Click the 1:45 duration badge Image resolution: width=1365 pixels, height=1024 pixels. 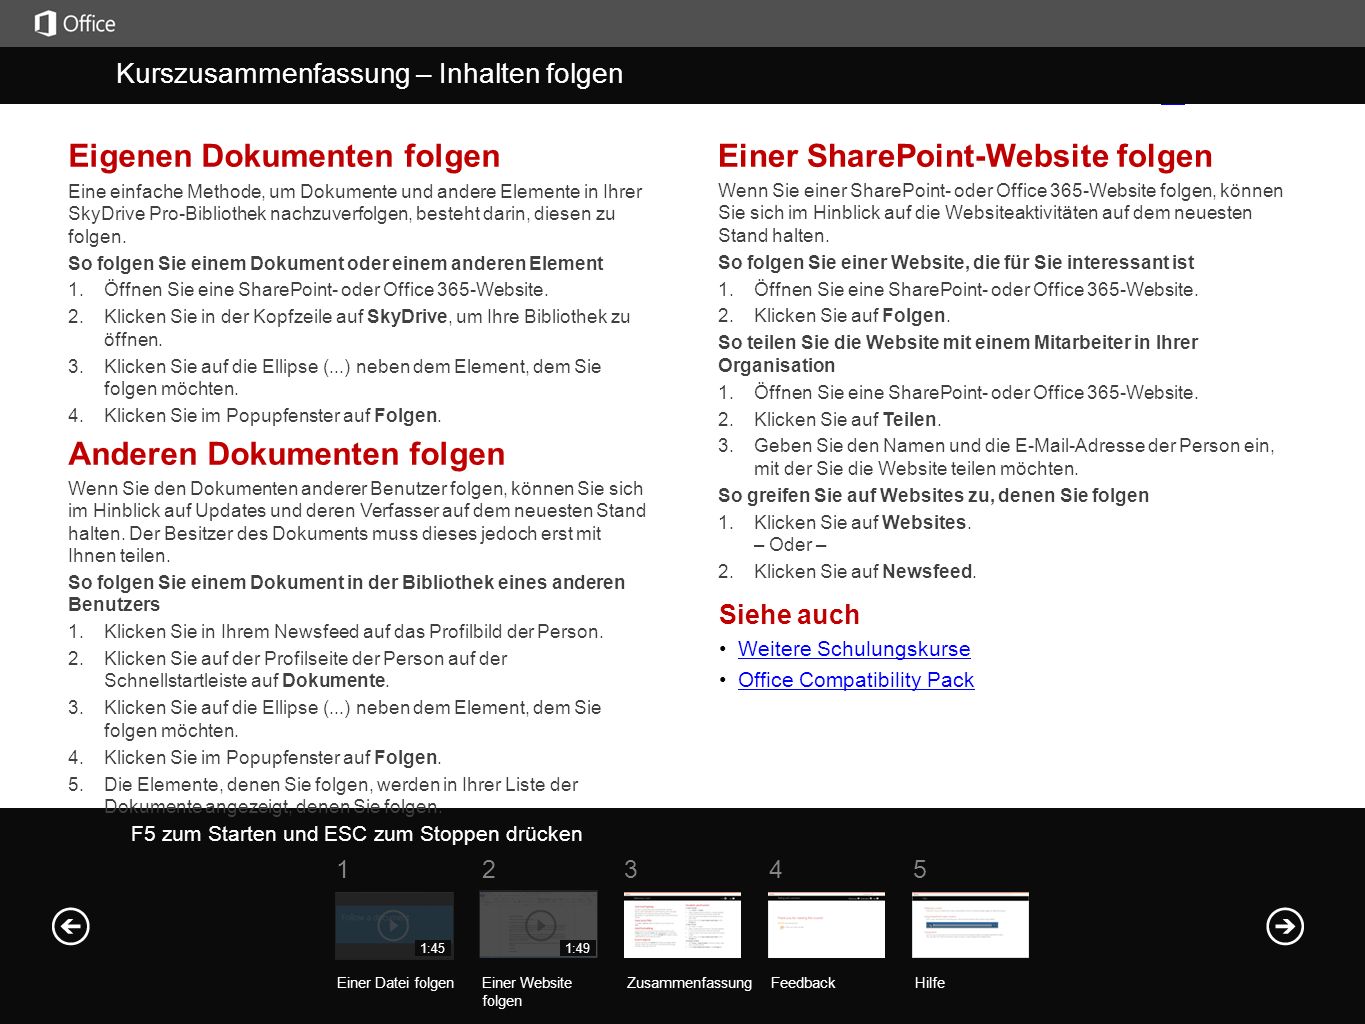[x=433, y=948]
